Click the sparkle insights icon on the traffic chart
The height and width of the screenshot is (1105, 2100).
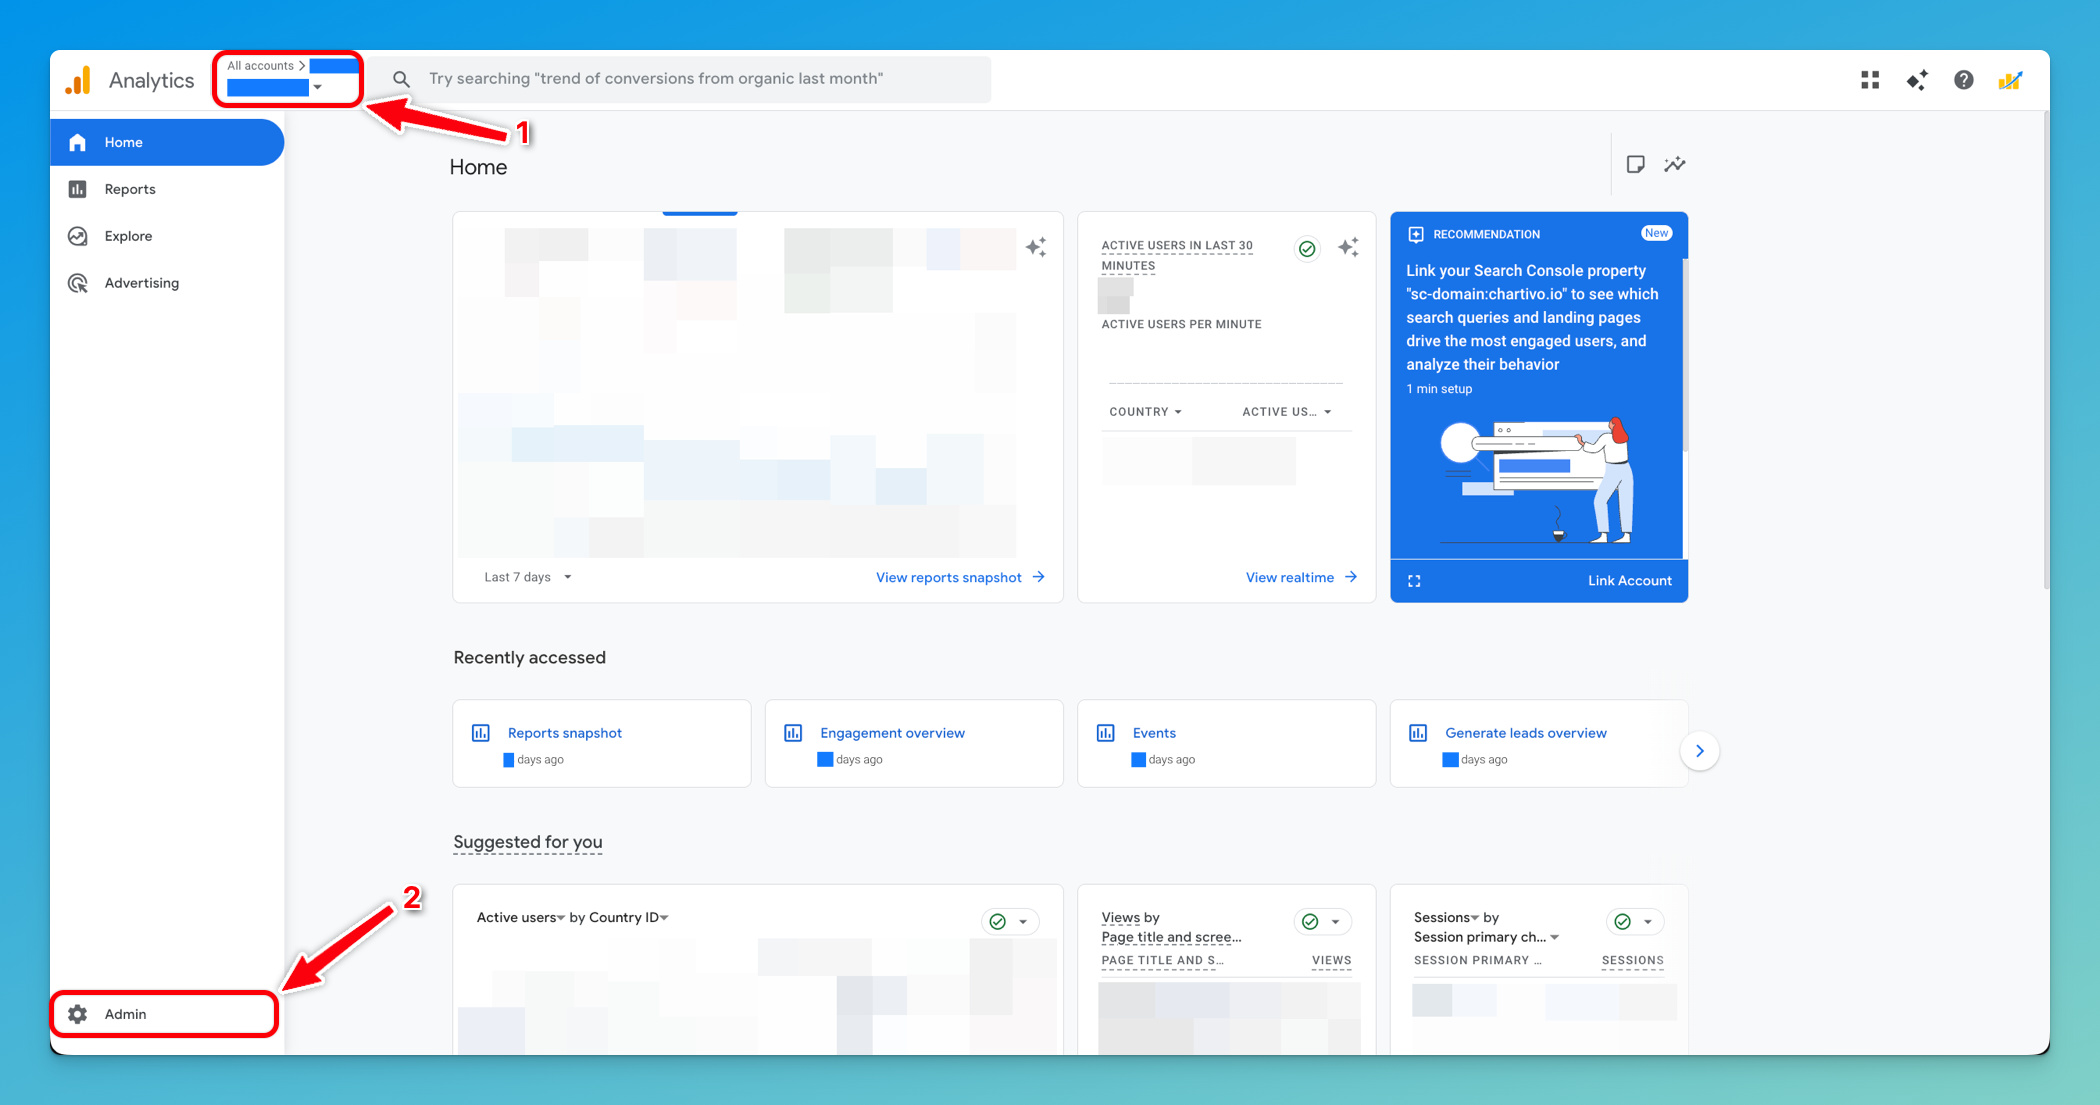1036,247
